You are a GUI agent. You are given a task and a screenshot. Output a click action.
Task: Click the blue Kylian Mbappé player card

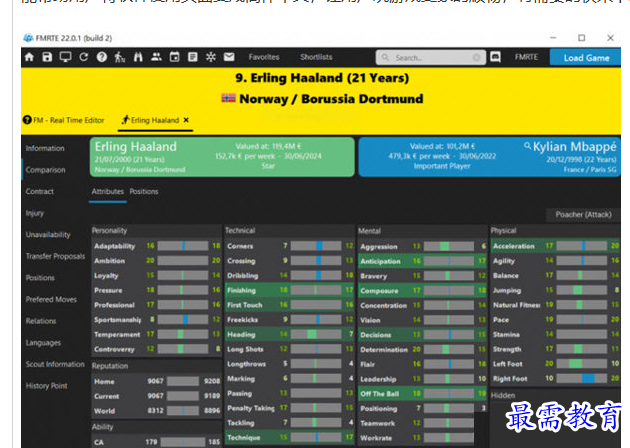pyautogui.click(x=489, y=157)
